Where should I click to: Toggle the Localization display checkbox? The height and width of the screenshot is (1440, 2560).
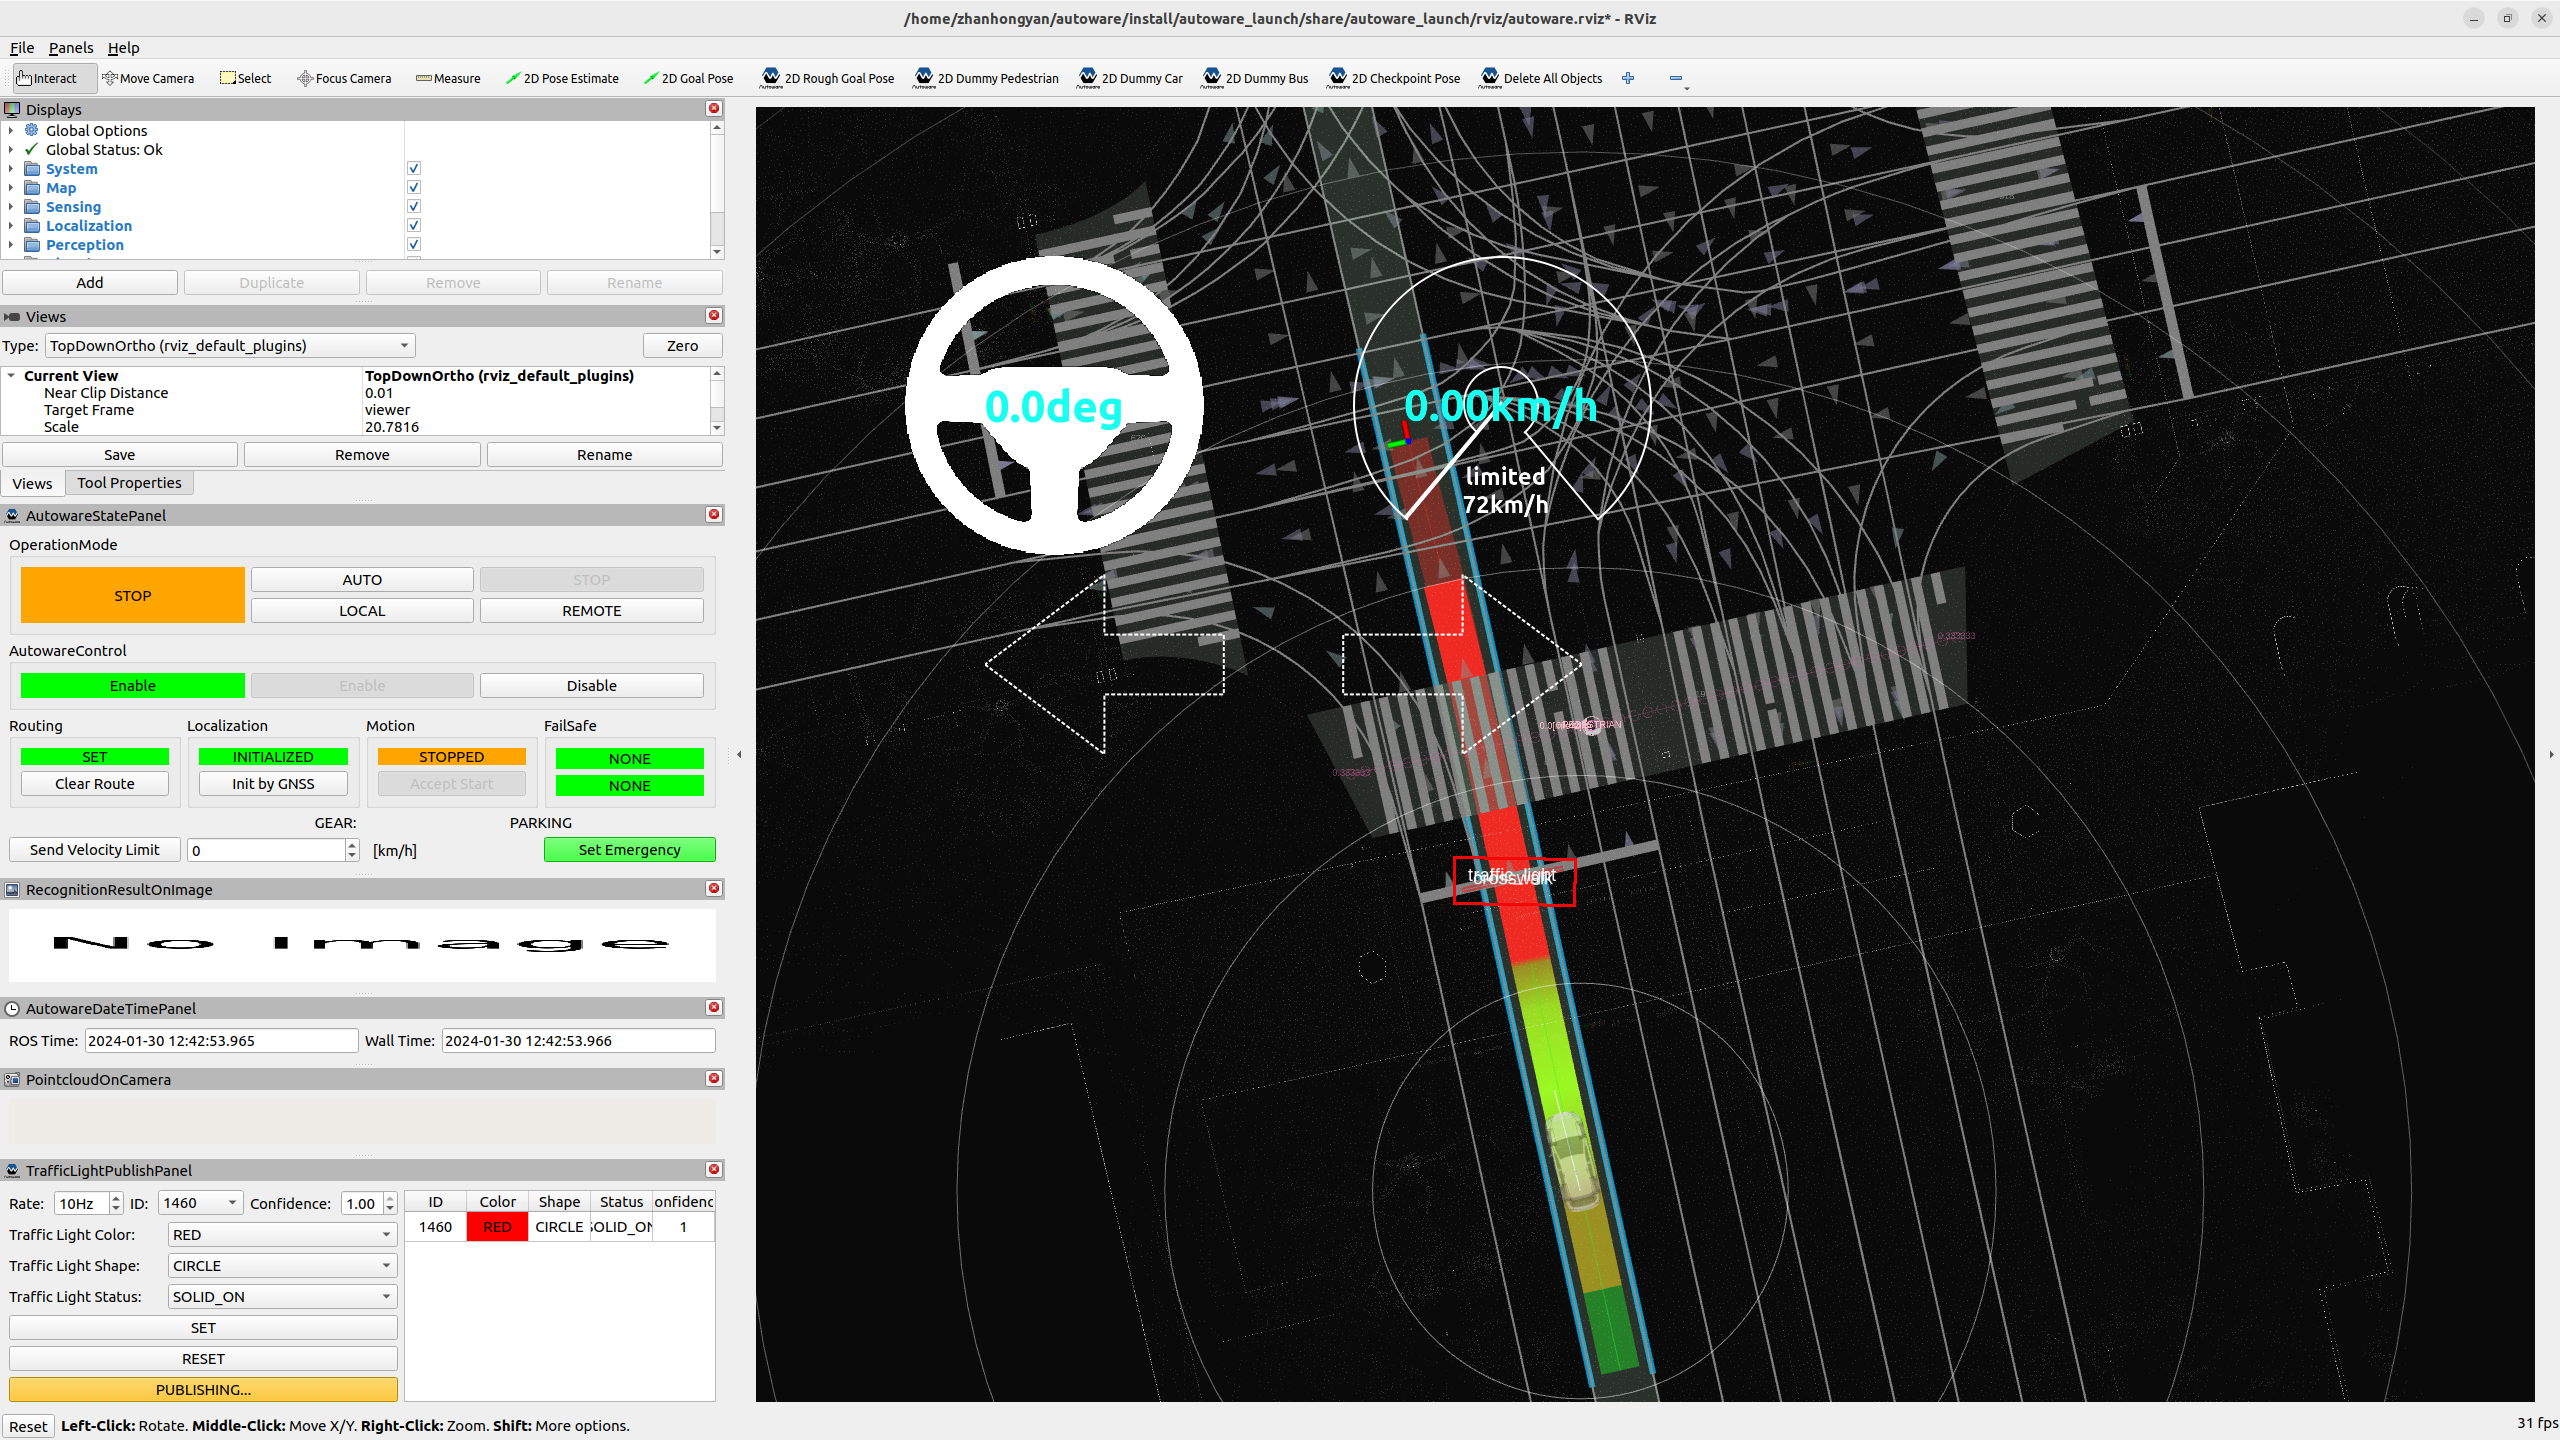(x=413, y=225)
